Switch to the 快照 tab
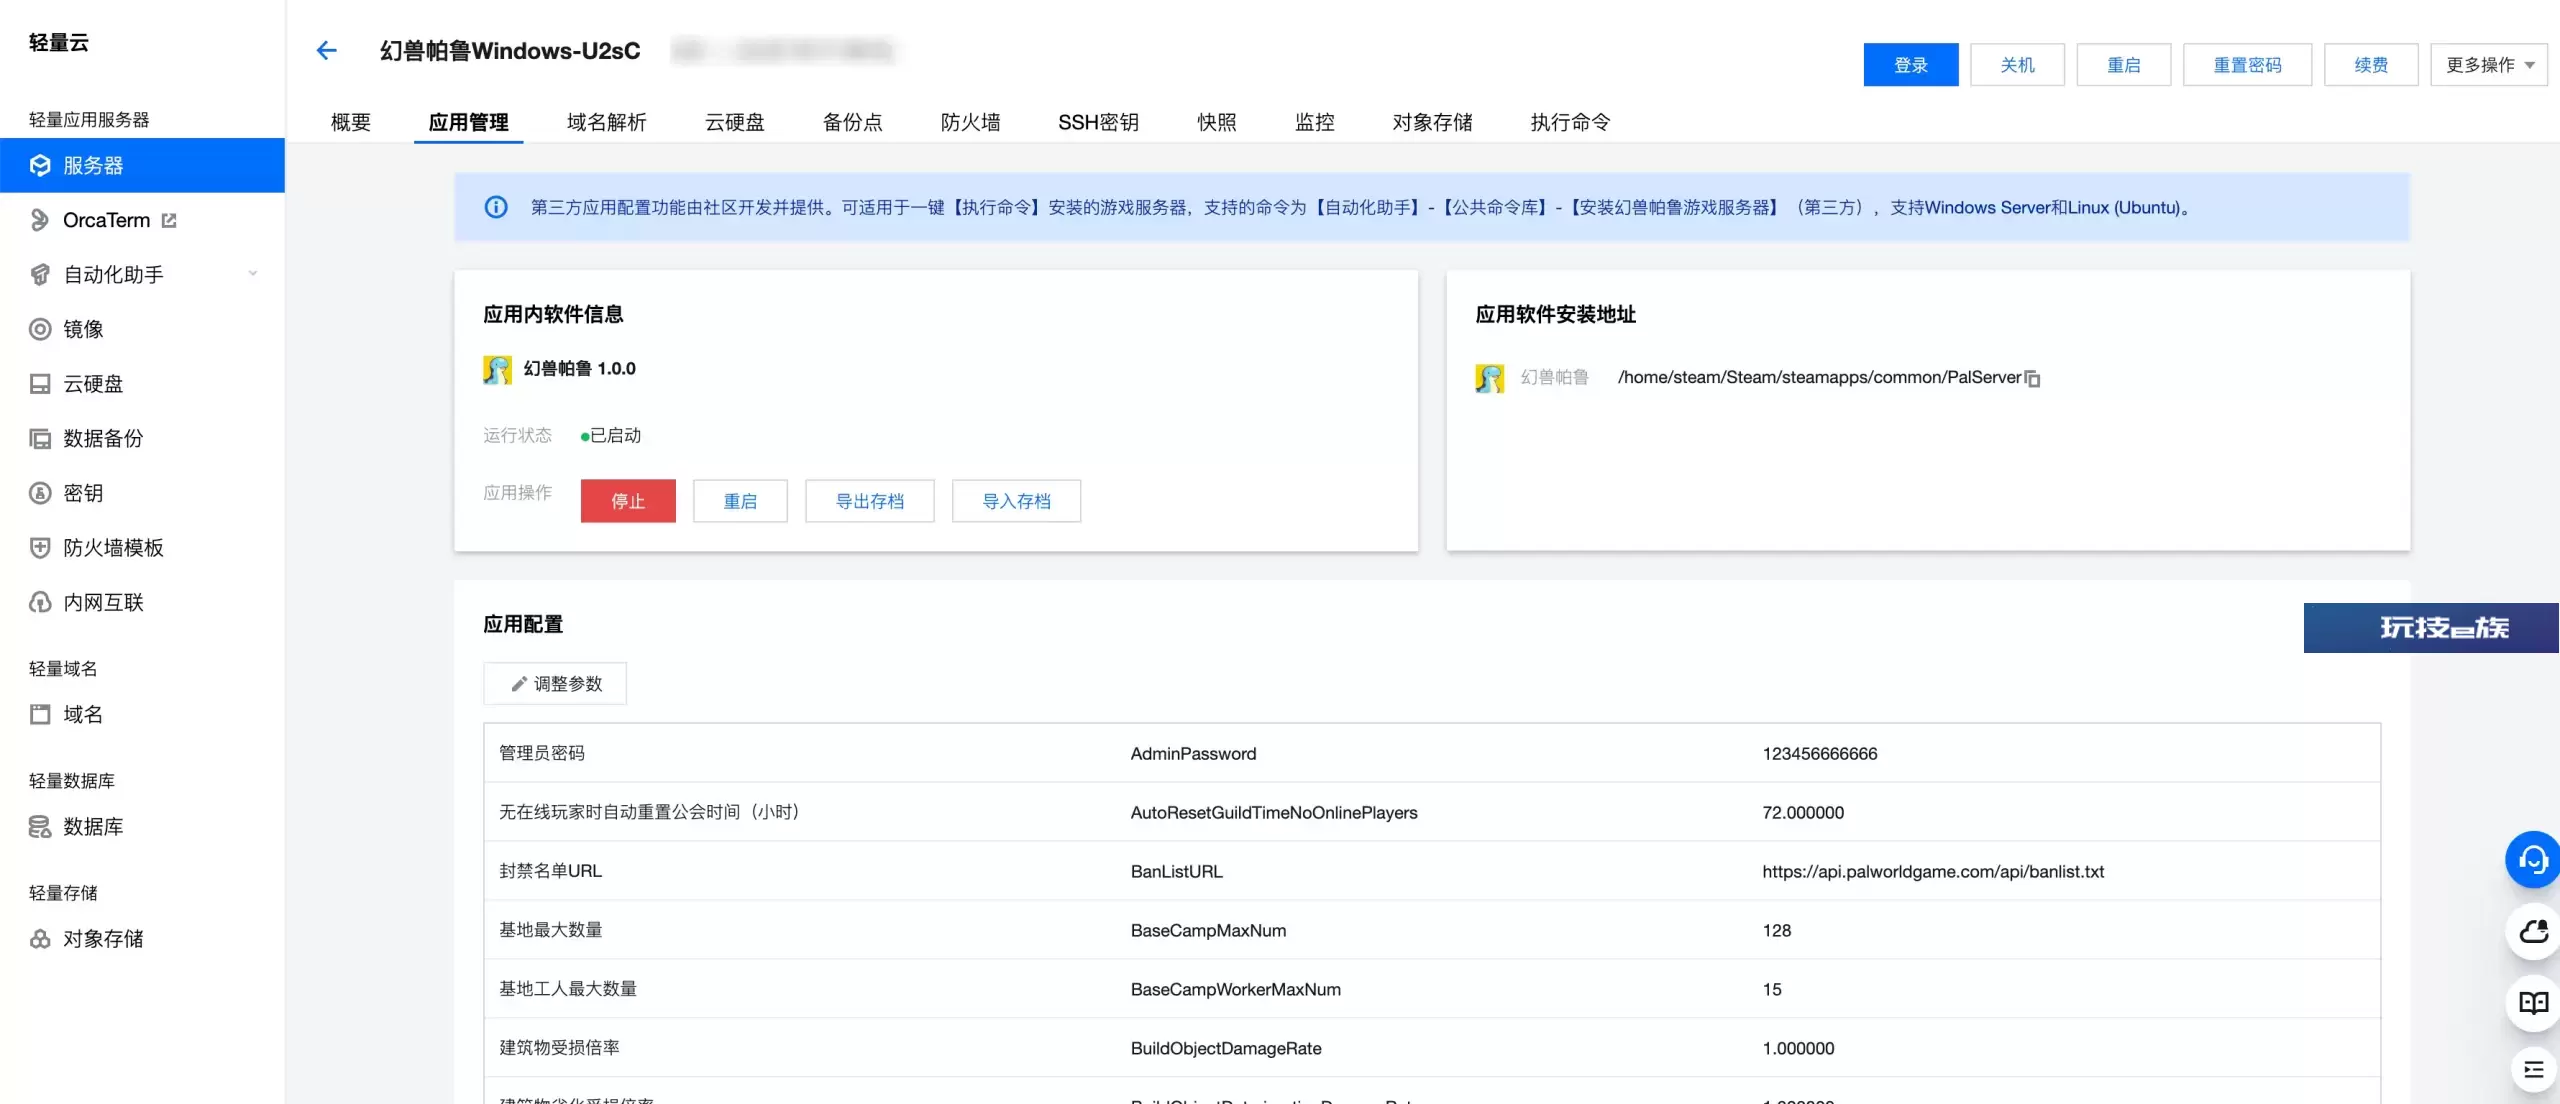This screenshot has width=2560, height=1104. click(x=1216, y=122)
